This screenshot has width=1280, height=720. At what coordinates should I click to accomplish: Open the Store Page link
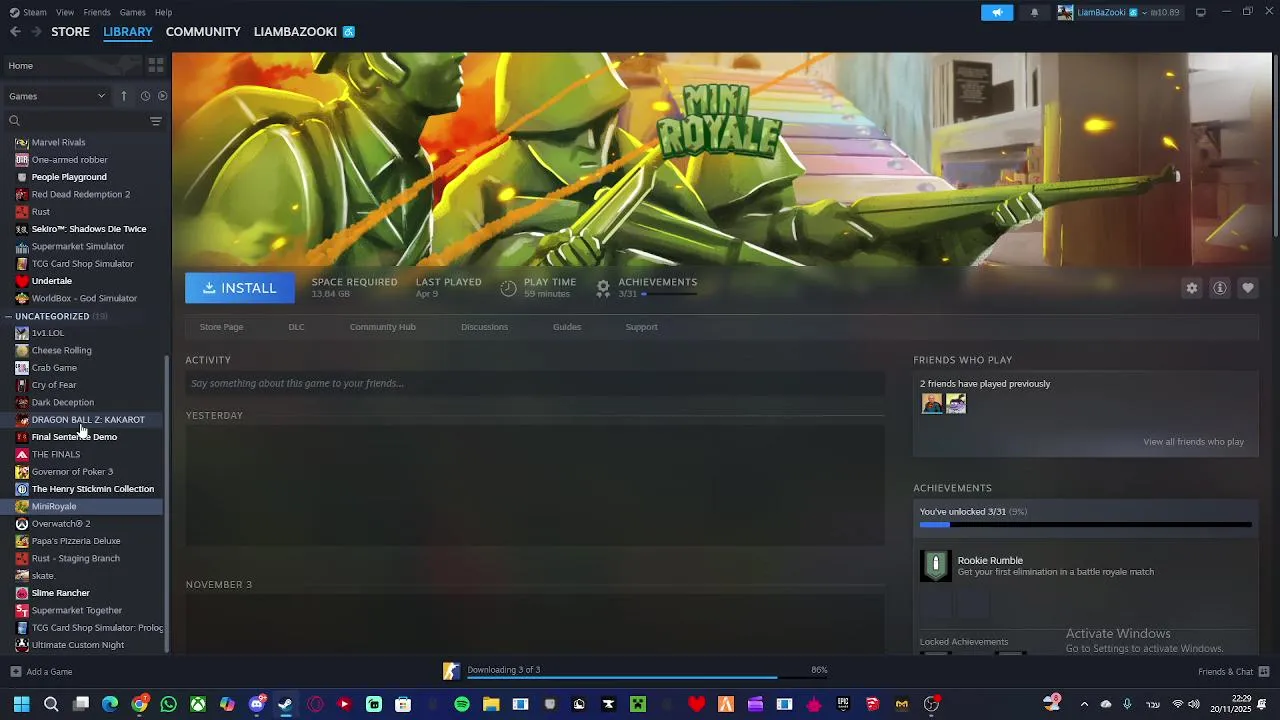click(221, 327)
